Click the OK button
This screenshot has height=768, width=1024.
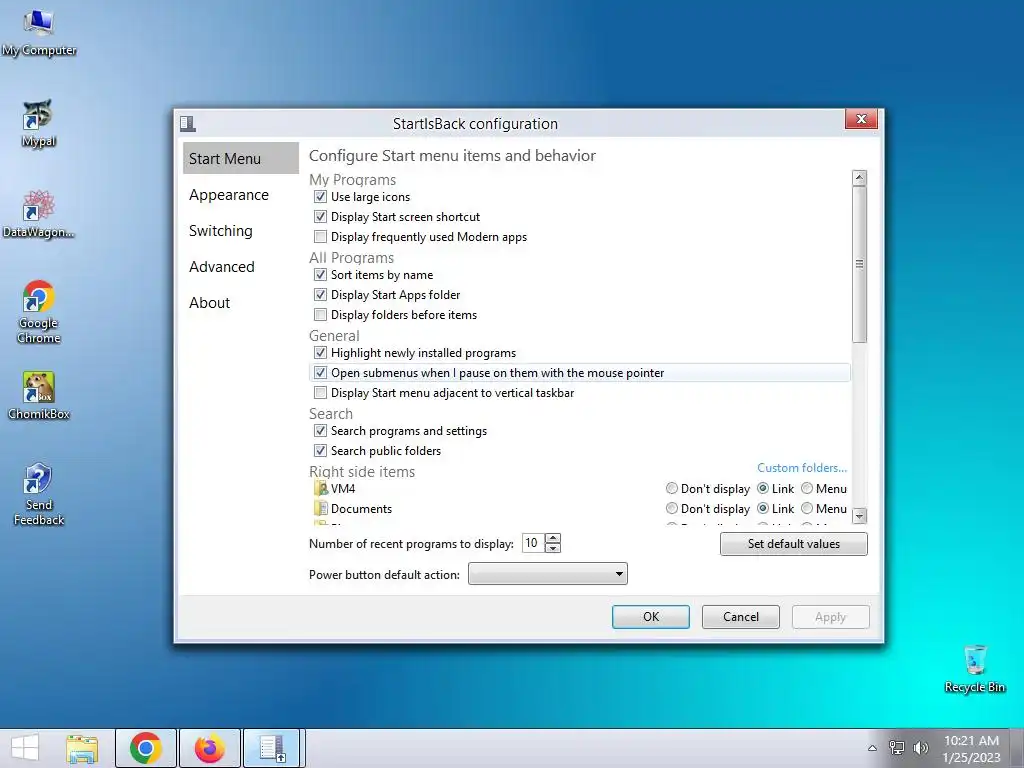point(650,617)
